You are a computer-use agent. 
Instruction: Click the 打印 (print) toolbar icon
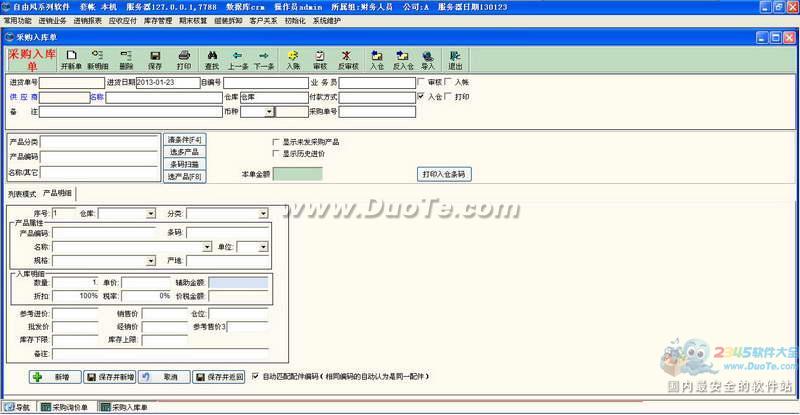[x=184, y=60]
